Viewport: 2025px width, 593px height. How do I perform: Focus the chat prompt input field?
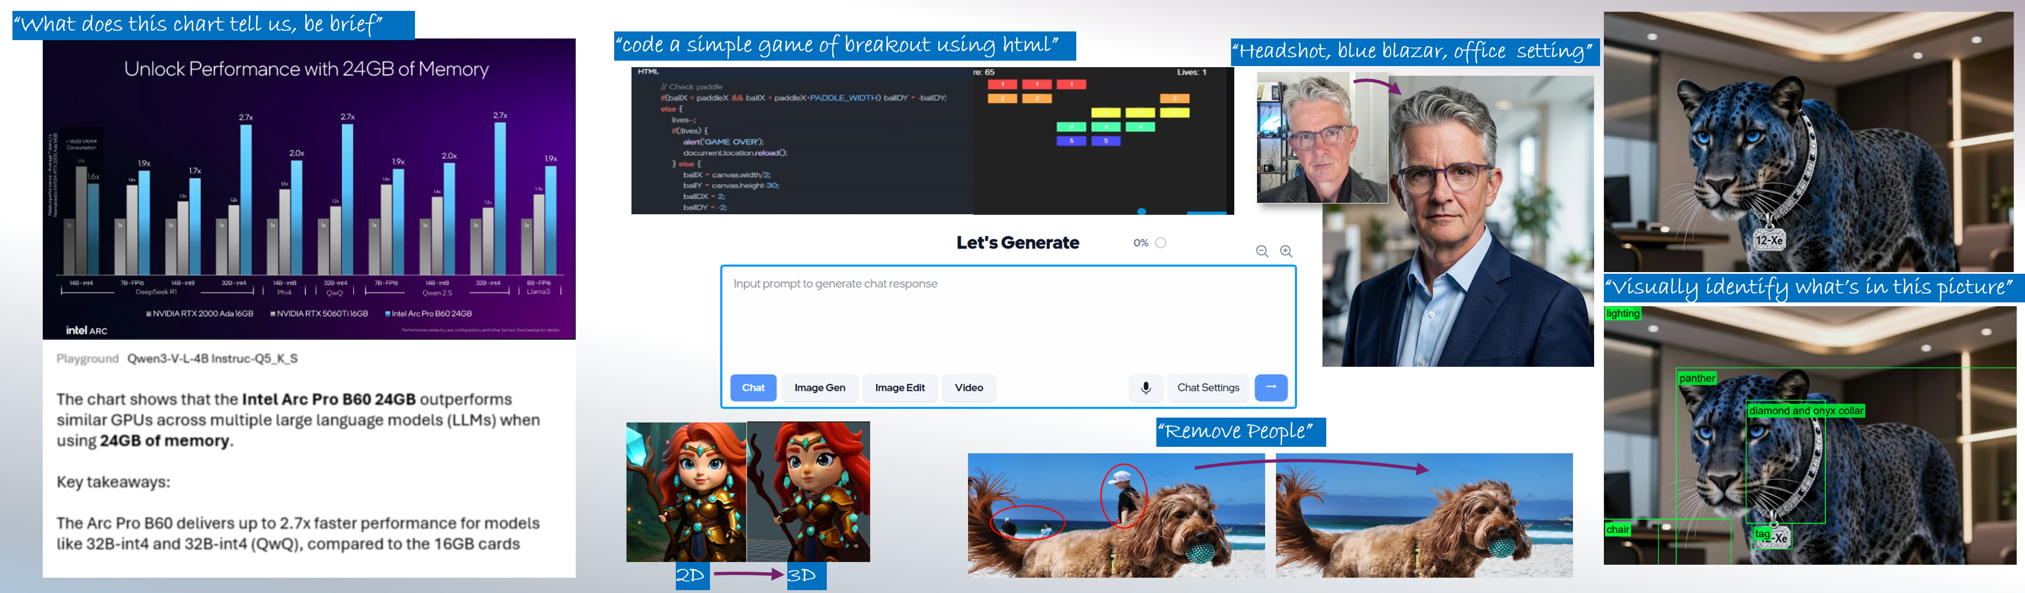[x=1008, y=320]
